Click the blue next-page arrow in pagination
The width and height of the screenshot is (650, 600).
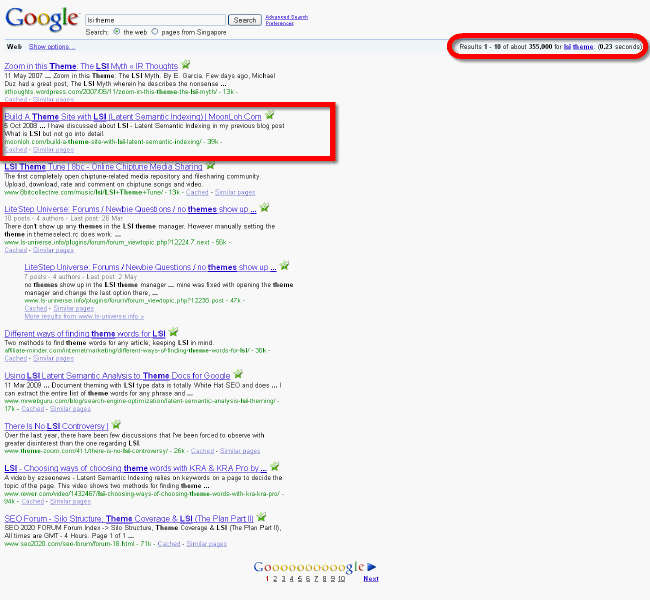(x=371, y=567)
